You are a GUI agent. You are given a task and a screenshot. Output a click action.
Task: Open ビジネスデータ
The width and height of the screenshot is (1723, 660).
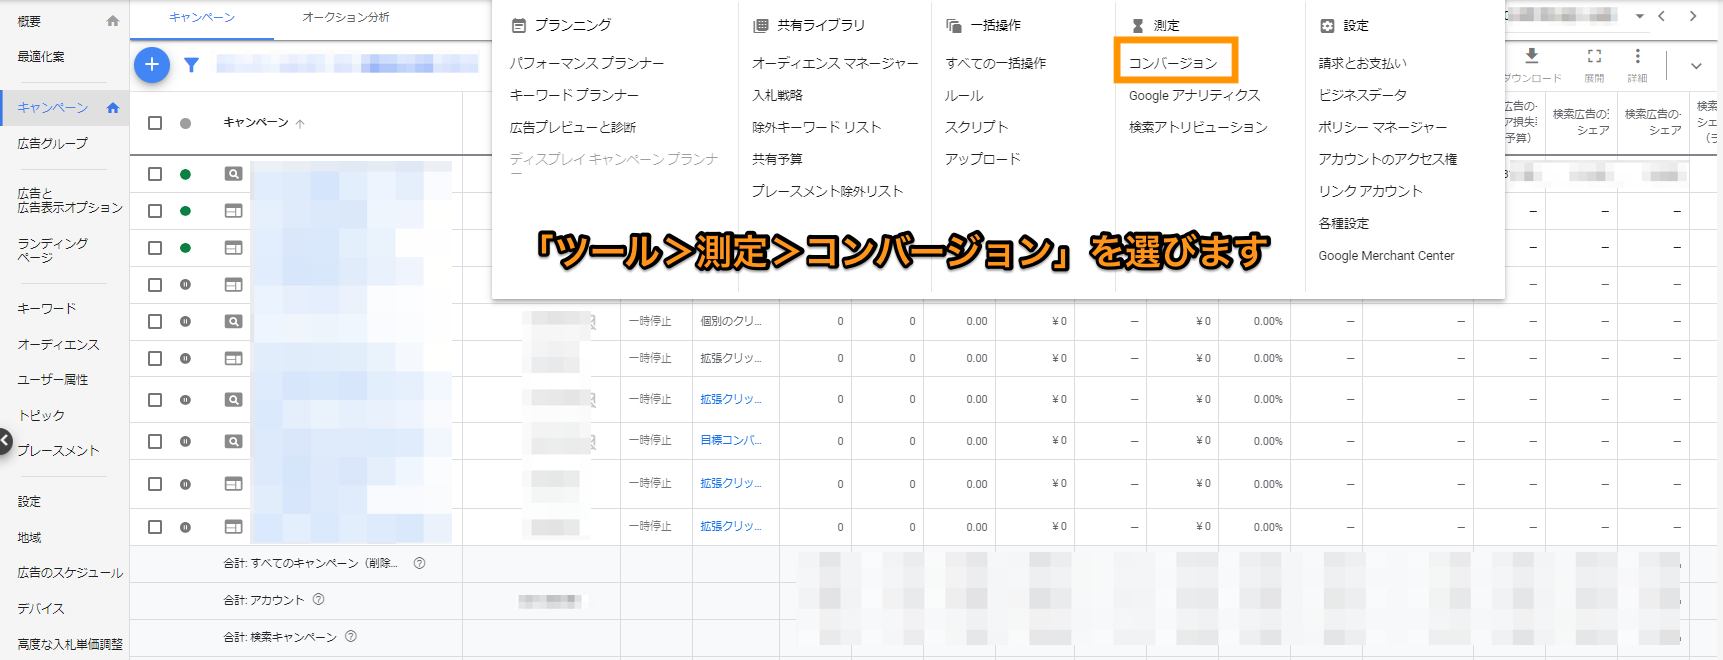(x=1362, y=95)
